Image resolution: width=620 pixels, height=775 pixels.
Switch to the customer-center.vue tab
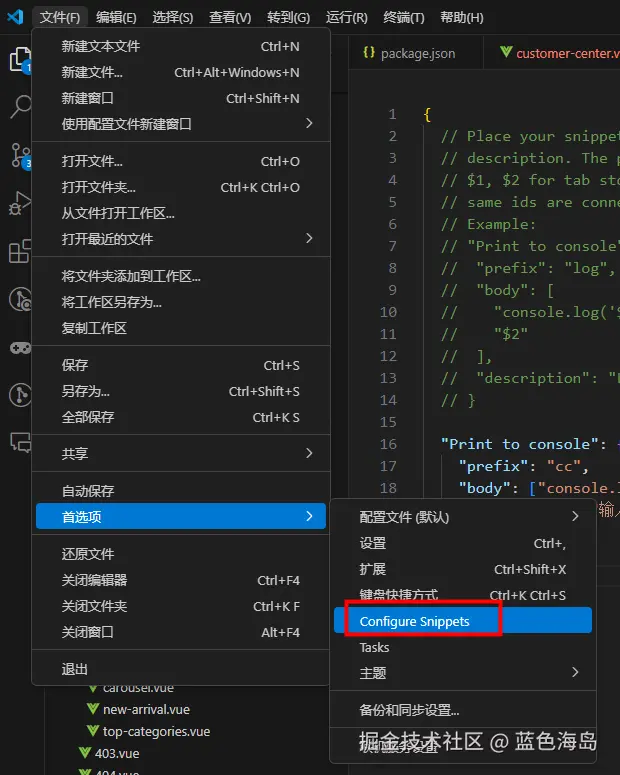552,53
